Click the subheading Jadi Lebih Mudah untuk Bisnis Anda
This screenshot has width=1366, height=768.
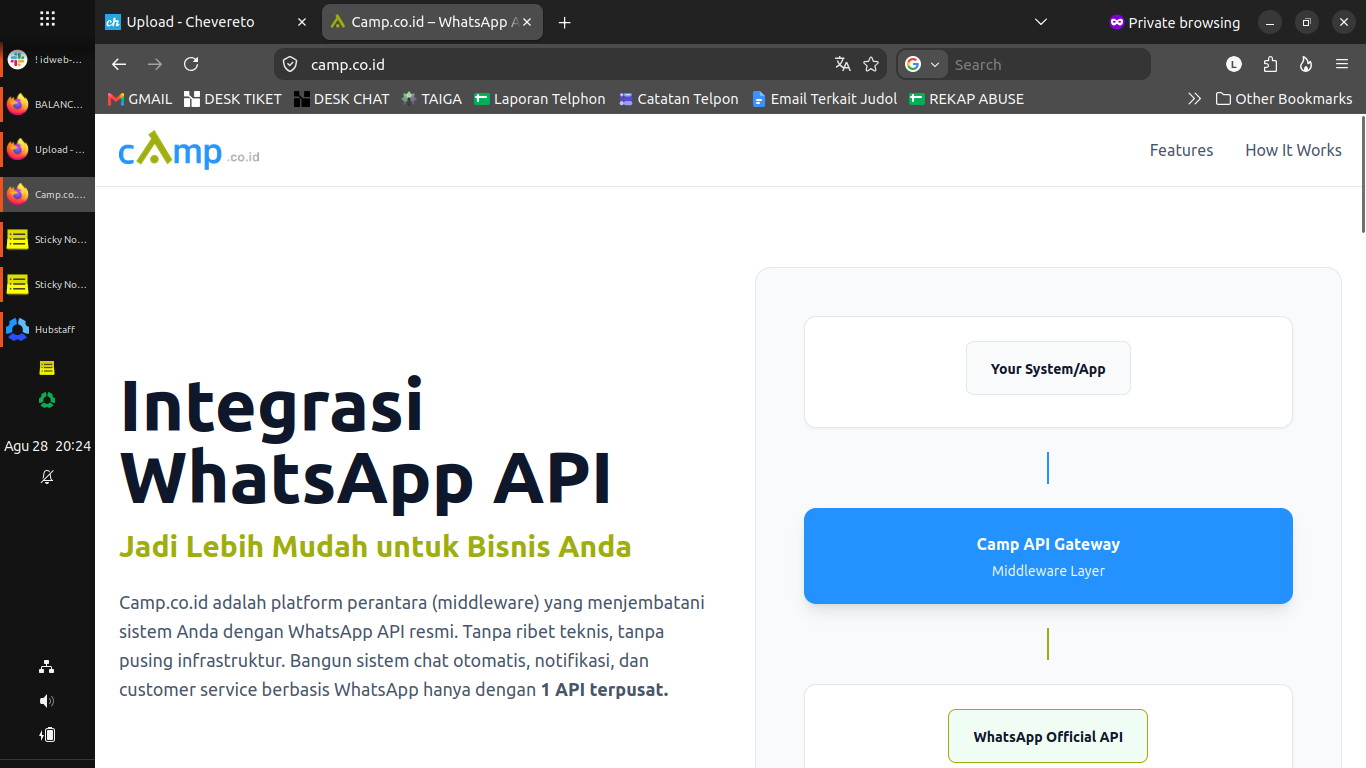tap(375, 547)
